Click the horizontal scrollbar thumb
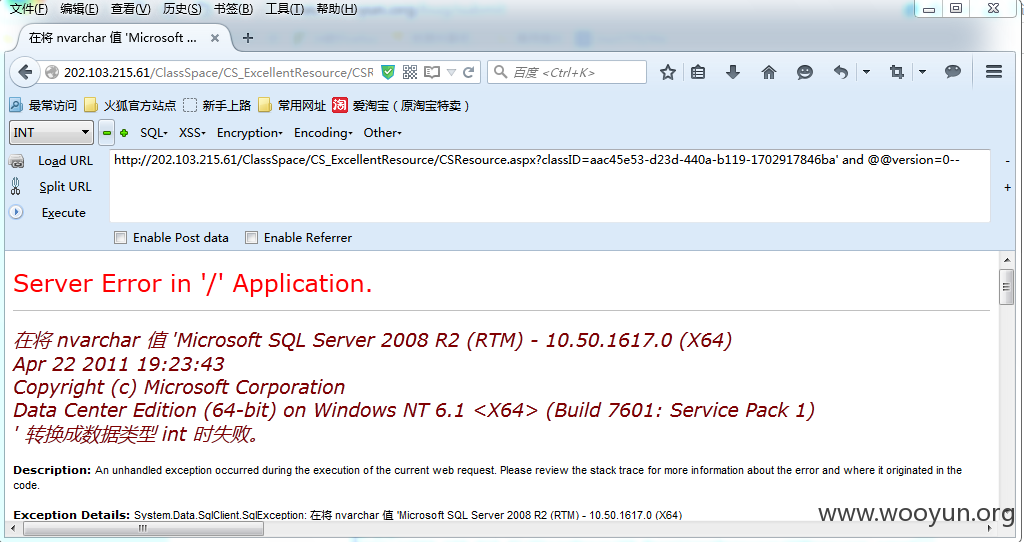This screenshot has height=542, width=1024. point(143,529)
